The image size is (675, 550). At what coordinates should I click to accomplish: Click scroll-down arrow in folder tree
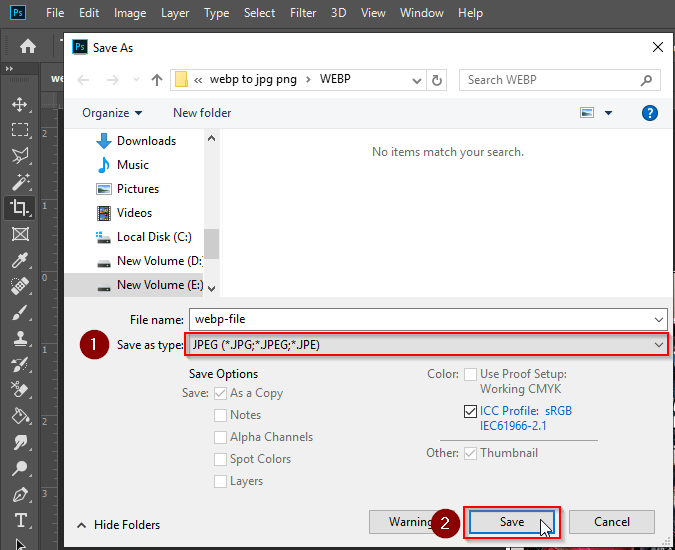click(x=211, y=288)
